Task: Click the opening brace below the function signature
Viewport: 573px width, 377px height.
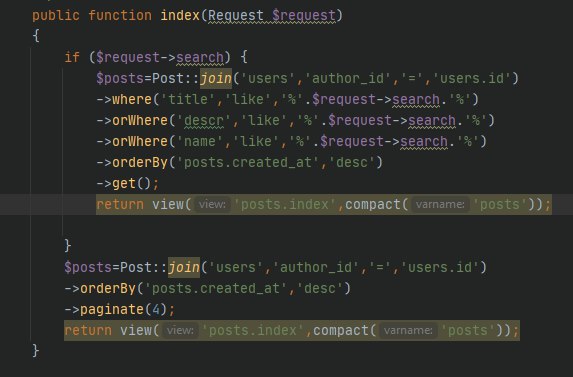Action: click(x=36, y=36)
